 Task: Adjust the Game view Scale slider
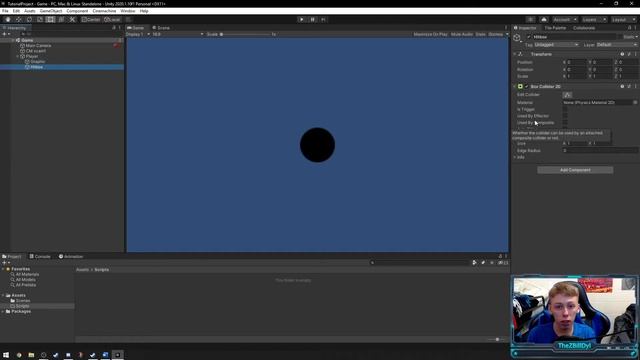245,34
